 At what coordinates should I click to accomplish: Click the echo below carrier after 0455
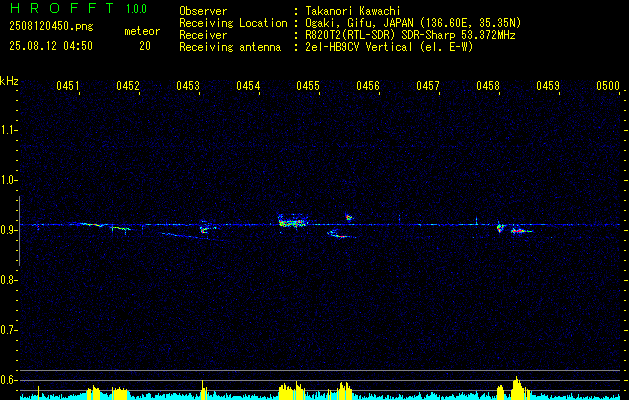coord(341,234)
